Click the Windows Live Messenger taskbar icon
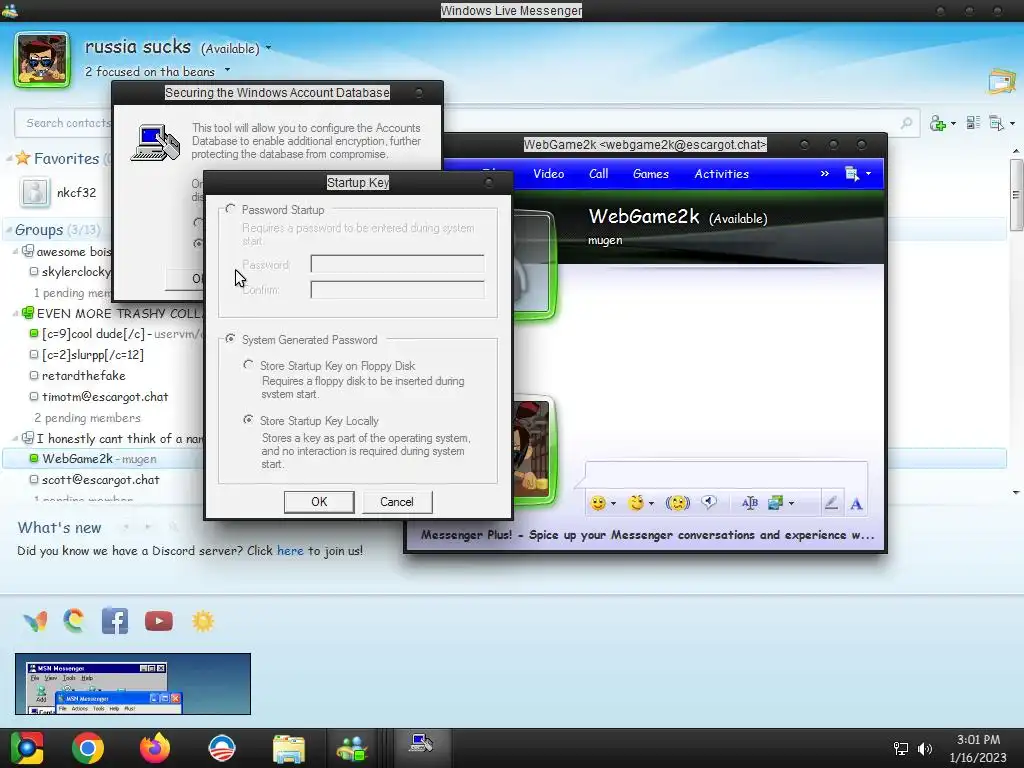The image size is (1024, 768). click(352, 748)
